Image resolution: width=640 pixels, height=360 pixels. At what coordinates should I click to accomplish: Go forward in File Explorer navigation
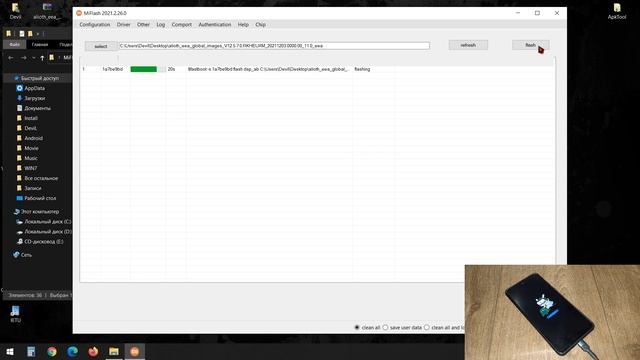click(x=24, y=58)
